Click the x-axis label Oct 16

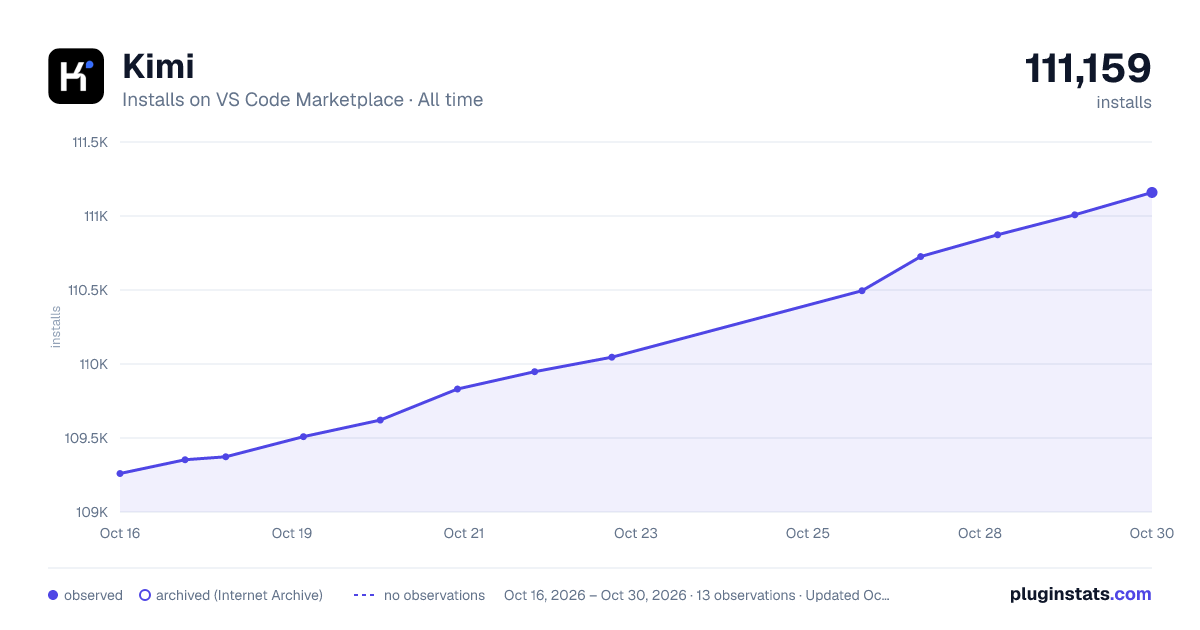click(120, 533)
